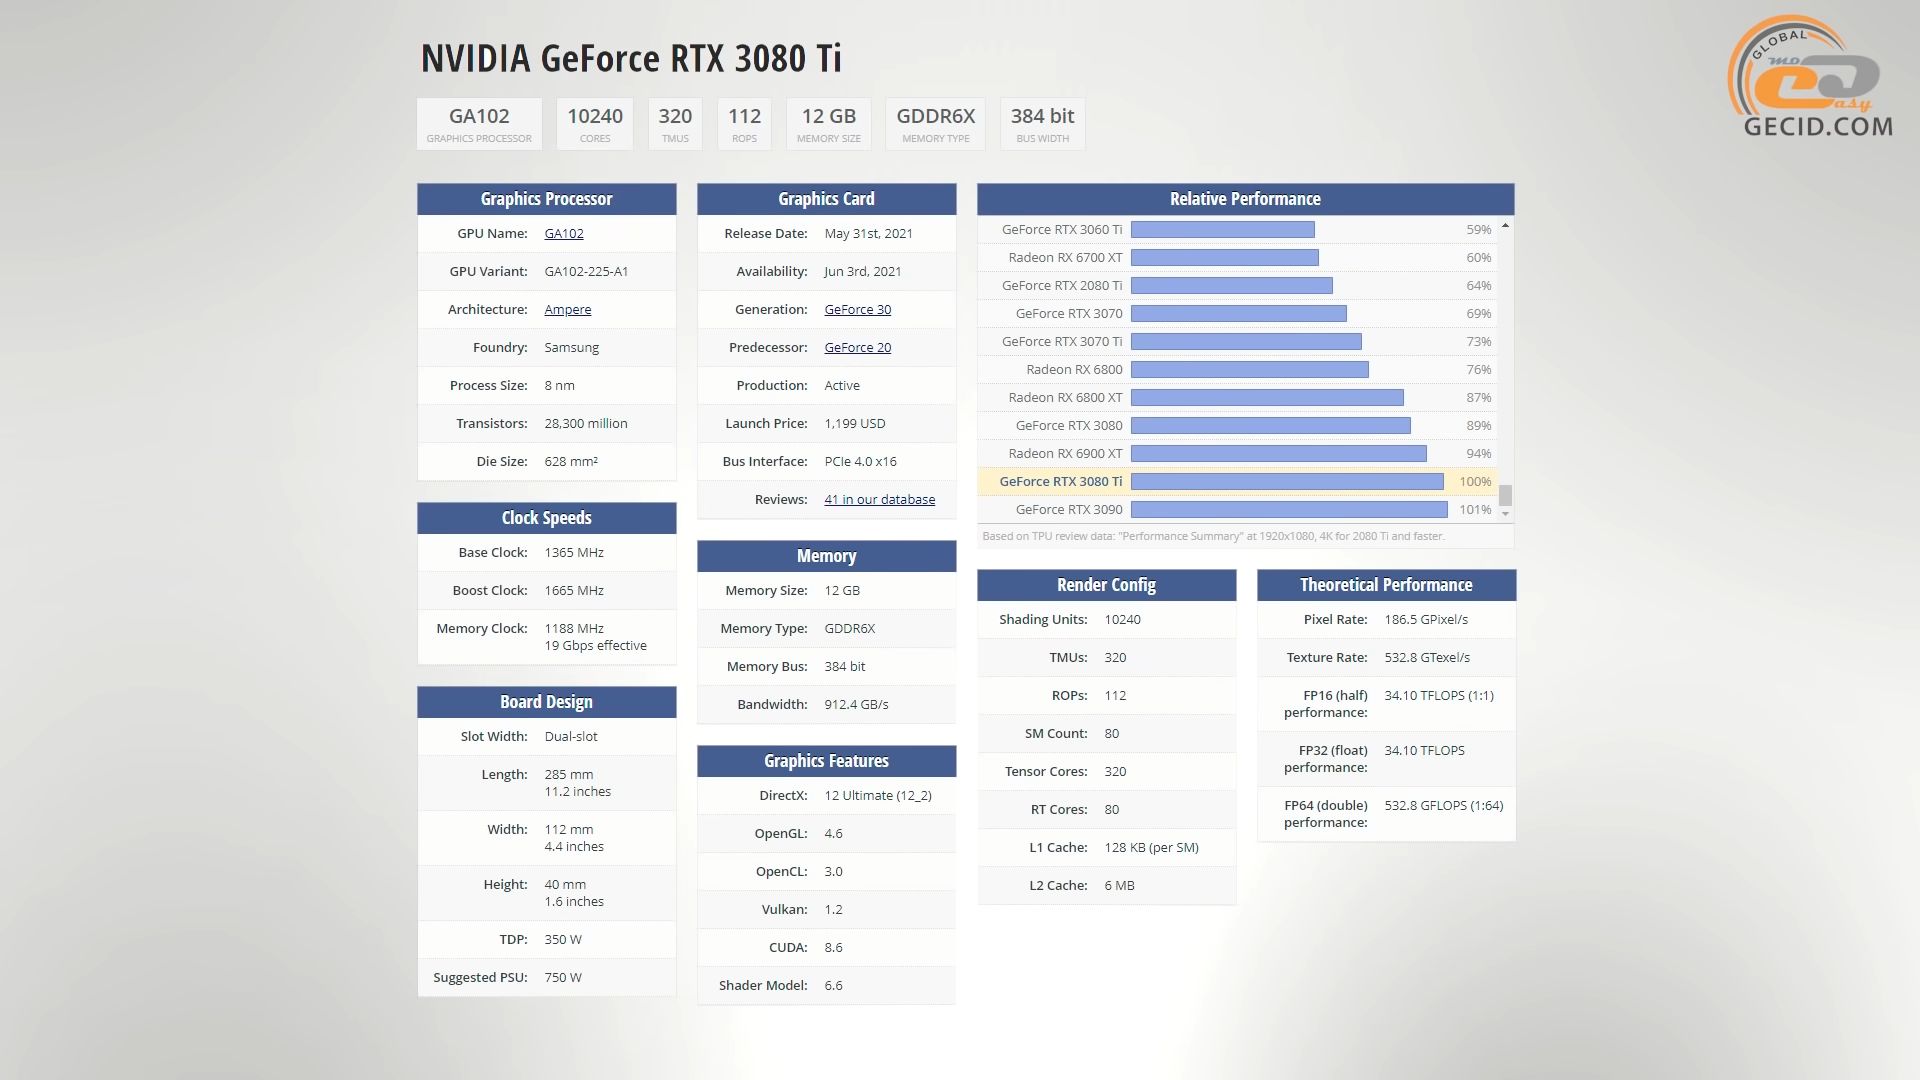The image size is (1920, 1080).
Task: Click the scroll-down arrow in Relative Performance
Action: tap(1505, 514)
